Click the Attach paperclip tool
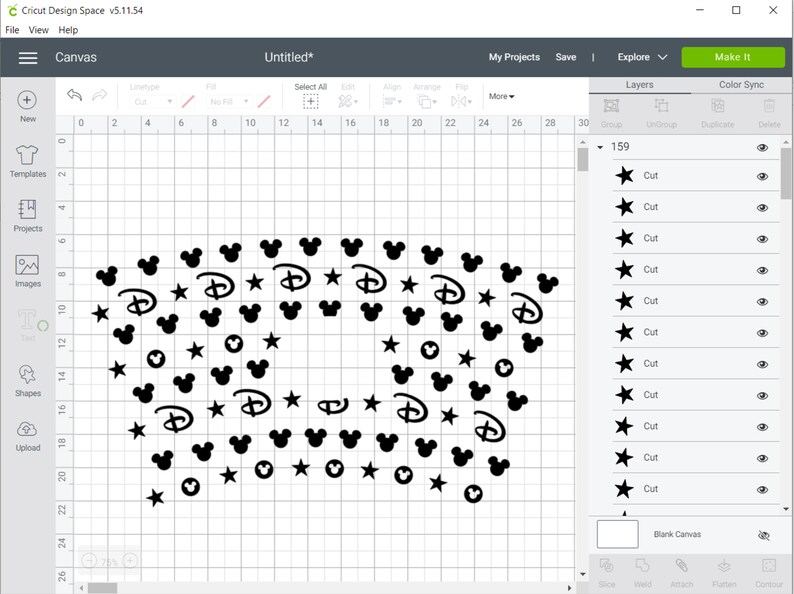The width and height of the screenshot is (794, 594). click(682, 573)
